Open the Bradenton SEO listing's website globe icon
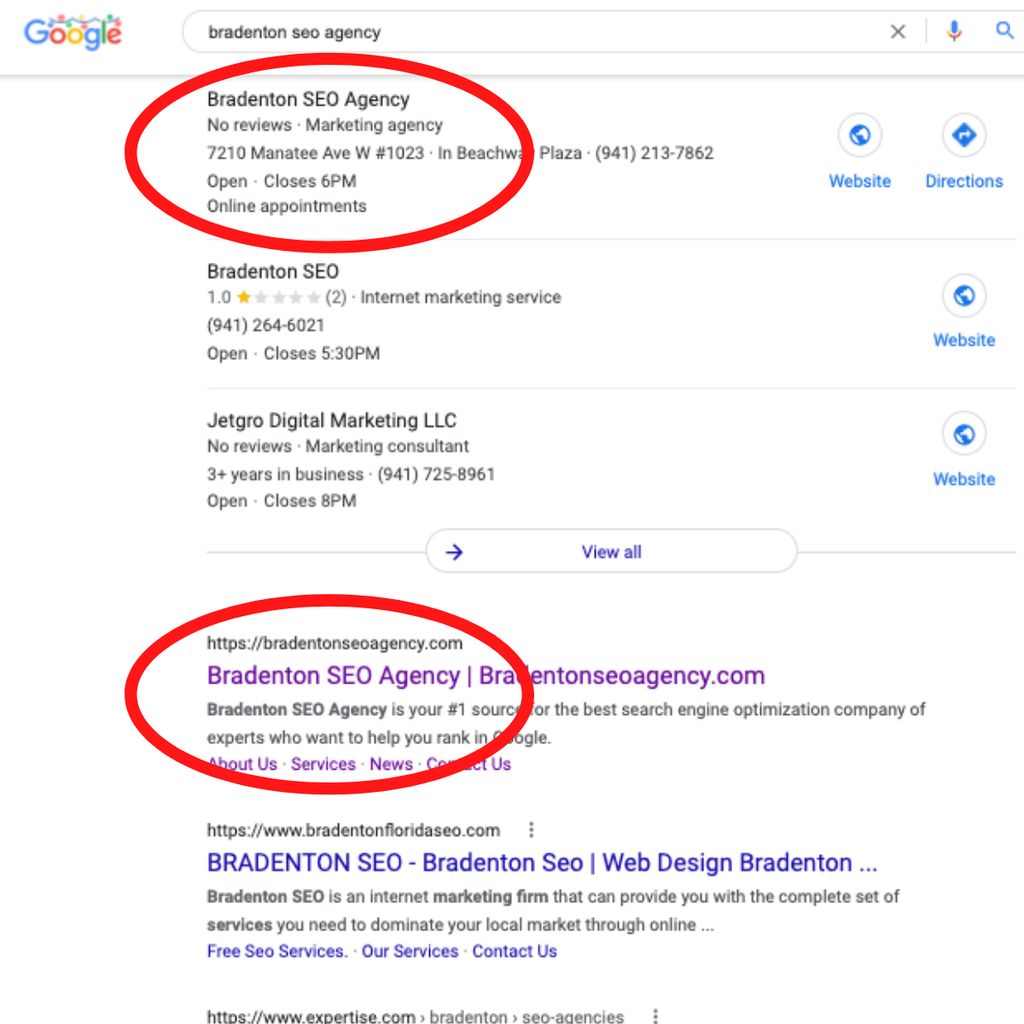The image size is (1024, 1024). point(963,296)
